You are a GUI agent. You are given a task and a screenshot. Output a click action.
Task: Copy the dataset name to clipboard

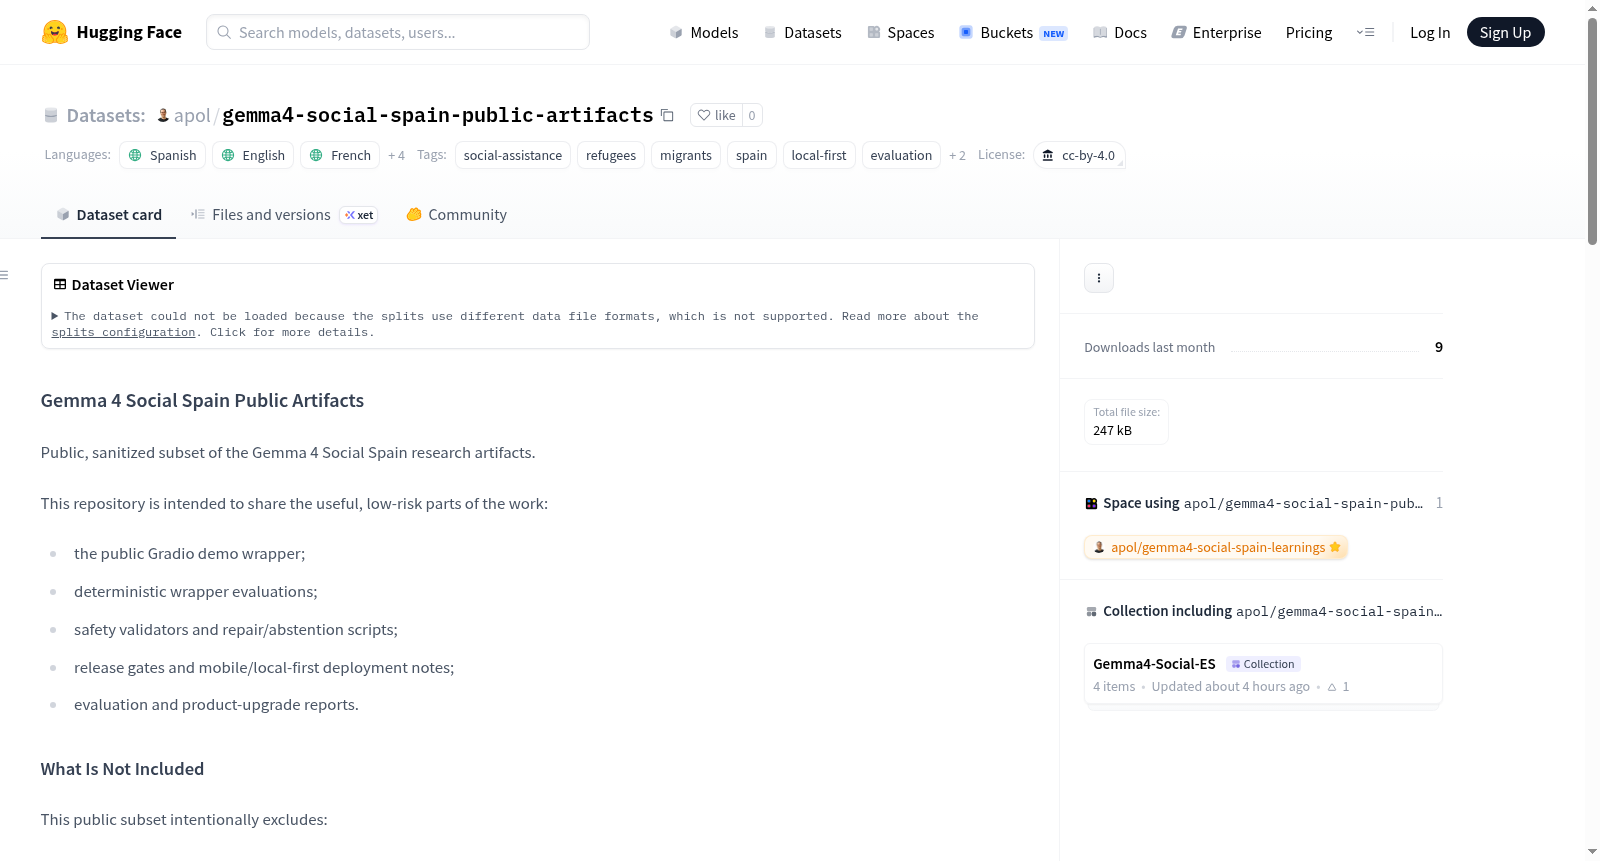pos(667,115)
